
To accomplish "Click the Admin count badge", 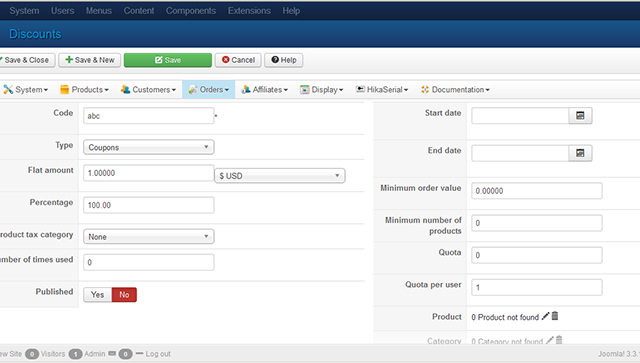I will point(76,354).
